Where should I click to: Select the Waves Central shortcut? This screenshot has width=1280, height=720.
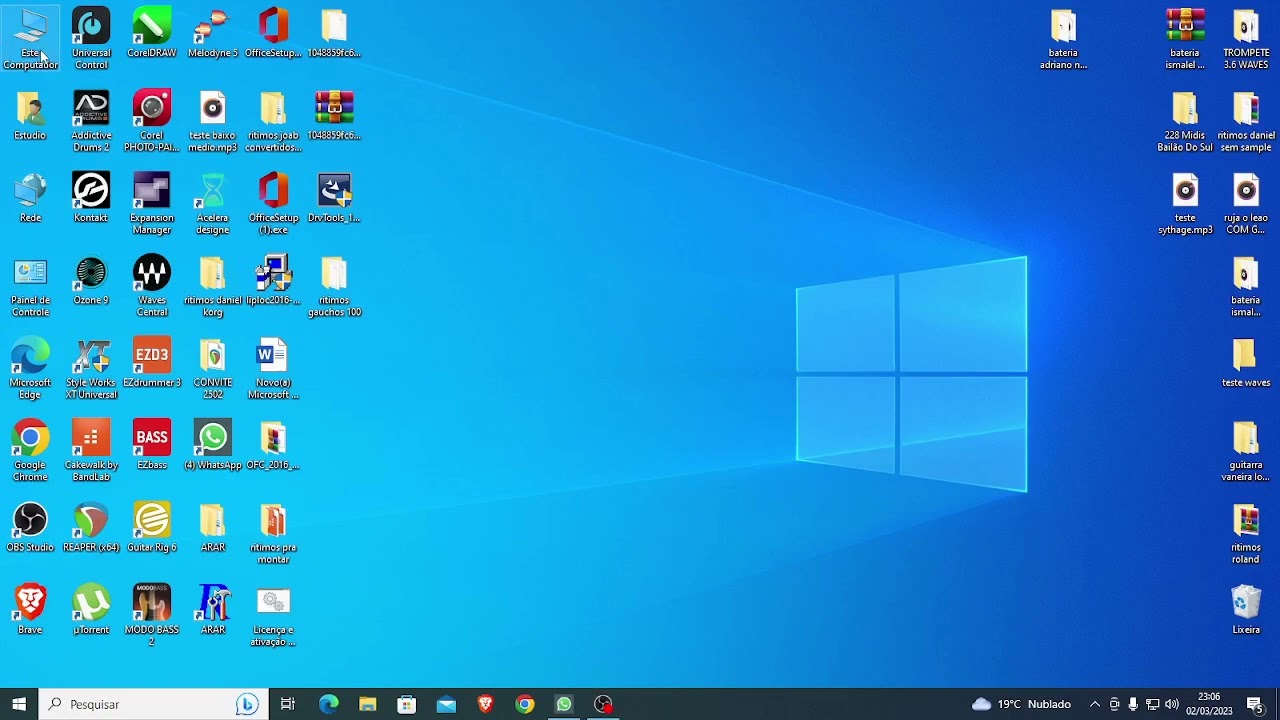click(152, 287)
